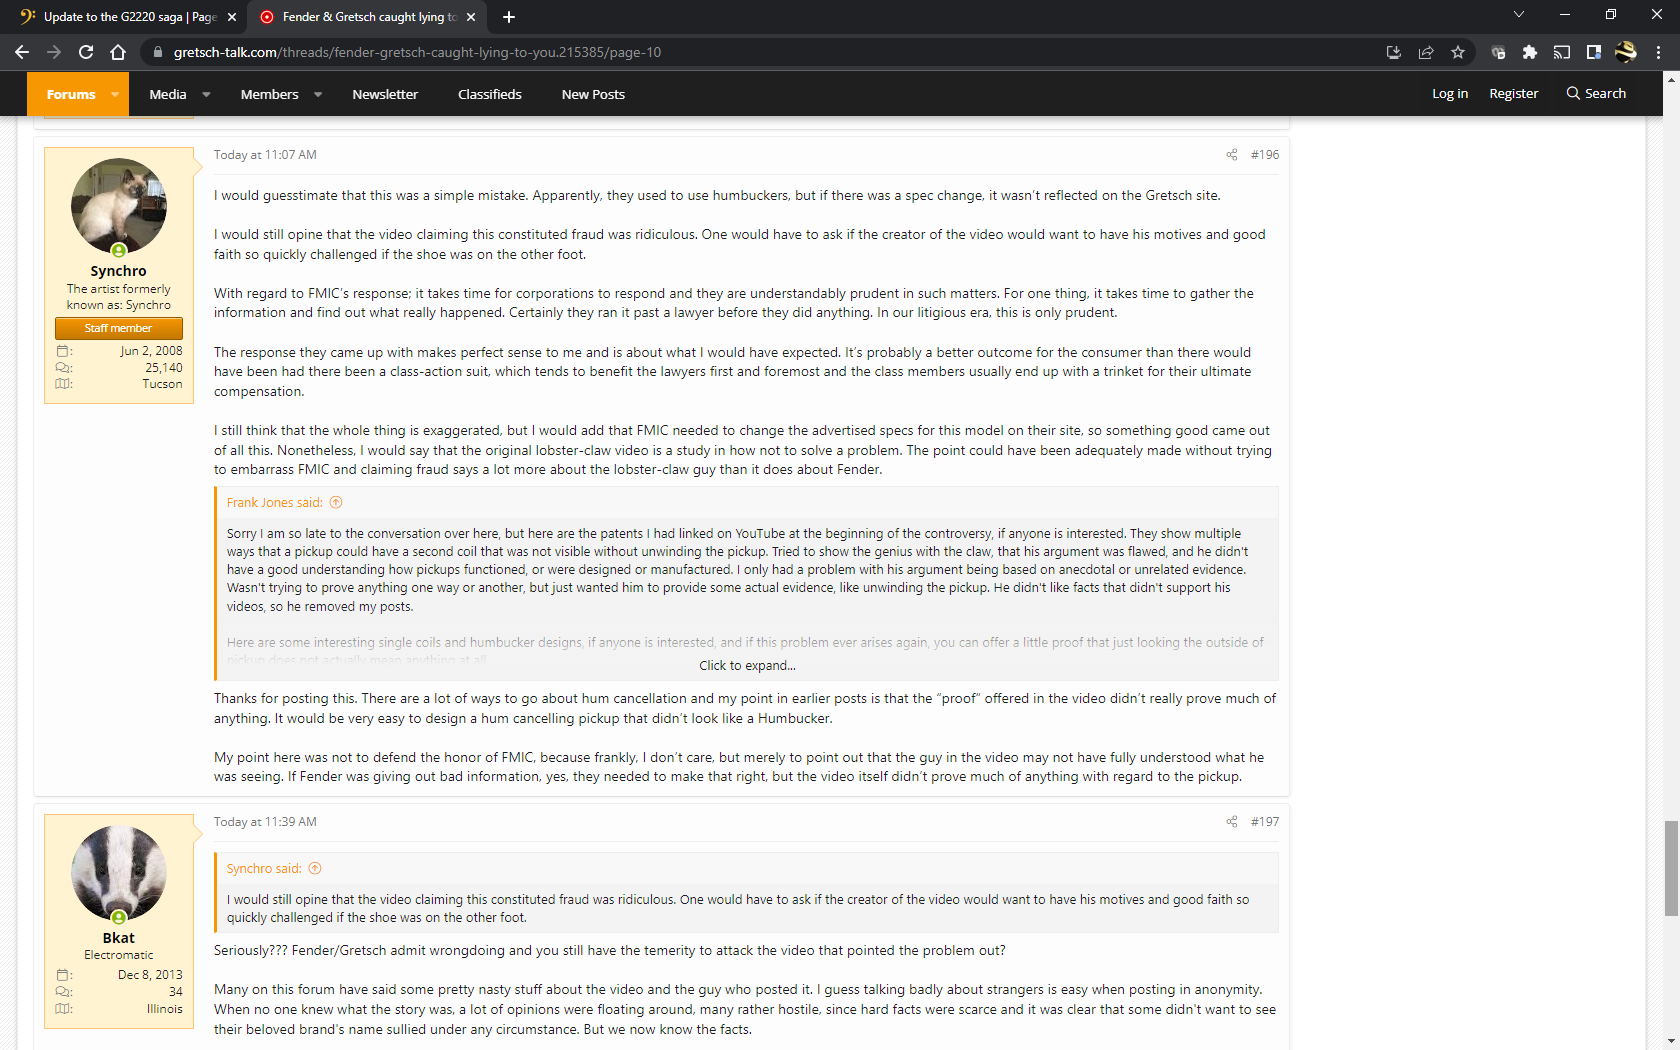The image size is (1680, 1050).
Task: Open the Members menu
Action: 270,95
